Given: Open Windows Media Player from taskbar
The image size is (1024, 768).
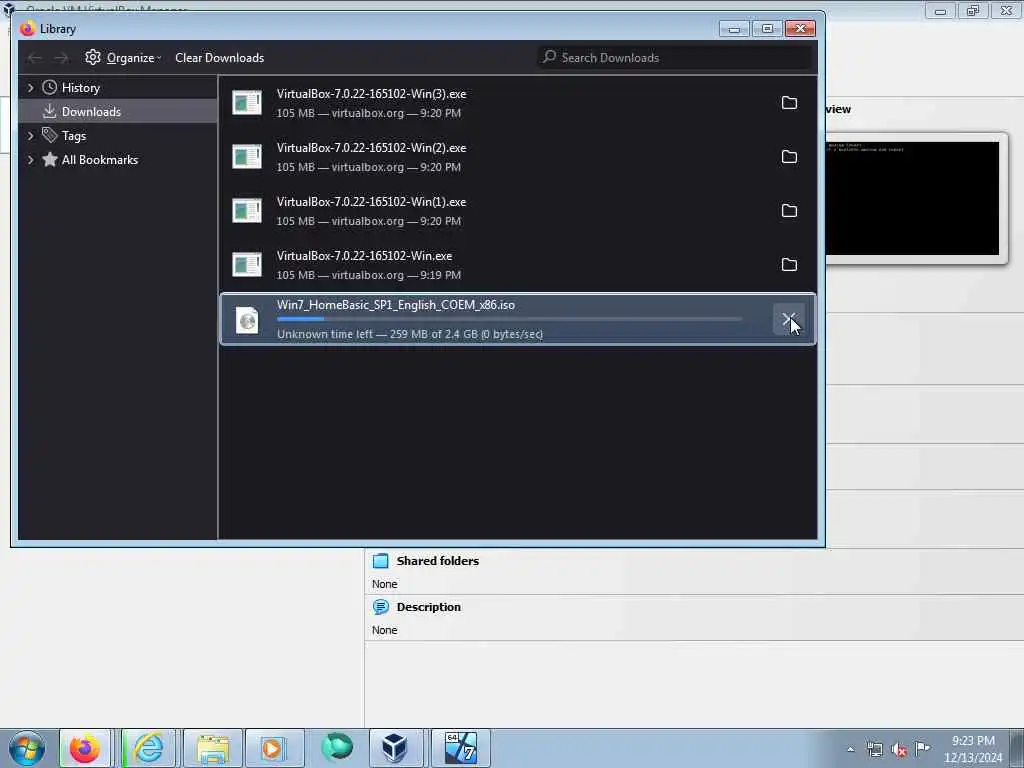Looking at the screenshot, I should [274, 748].
